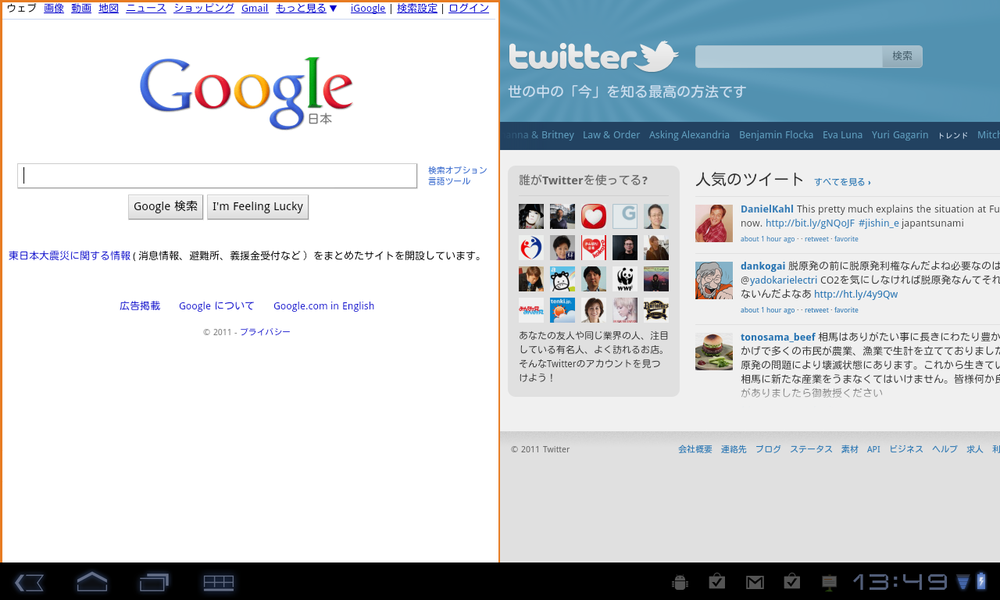
Task: Open the WWF panda avatar
Action: tap(625, 279)
